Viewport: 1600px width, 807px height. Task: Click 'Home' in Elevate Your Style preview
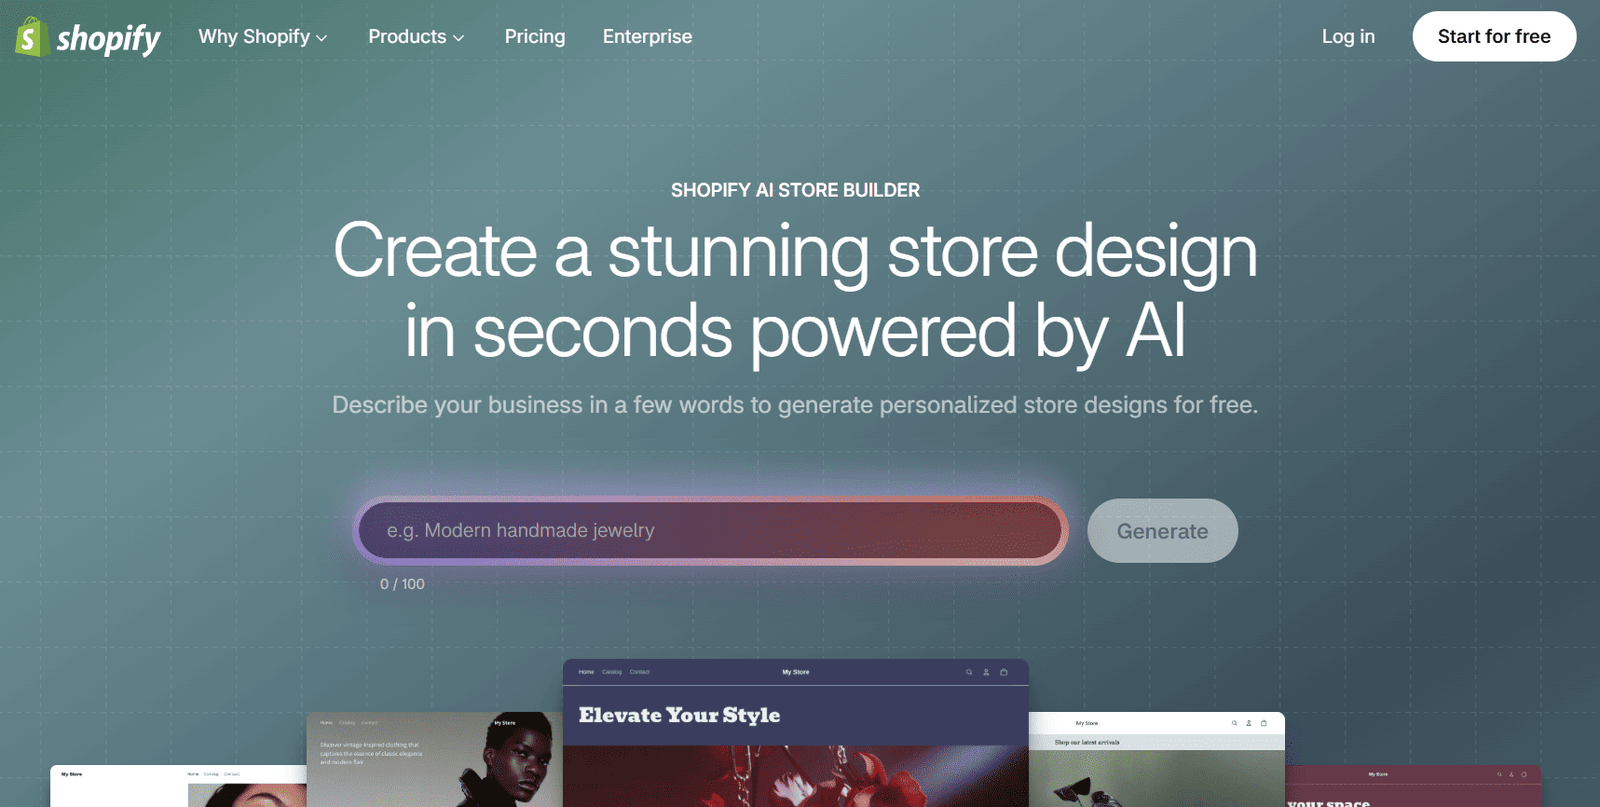point(586,672)
